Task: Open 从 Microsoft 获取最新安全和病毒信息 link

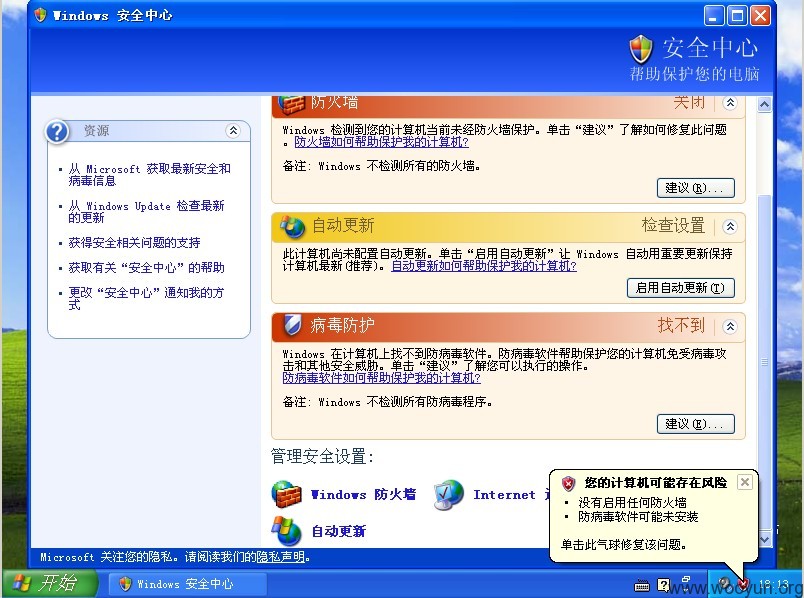Action: pos(149,175)
